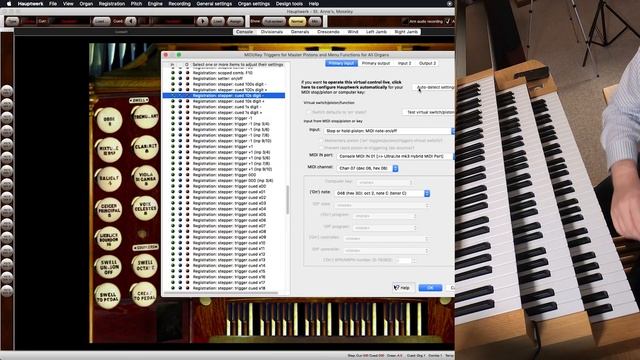Click the Assign button in toolbar
This screenshot has height=360, width=640.
coord(235,21)
